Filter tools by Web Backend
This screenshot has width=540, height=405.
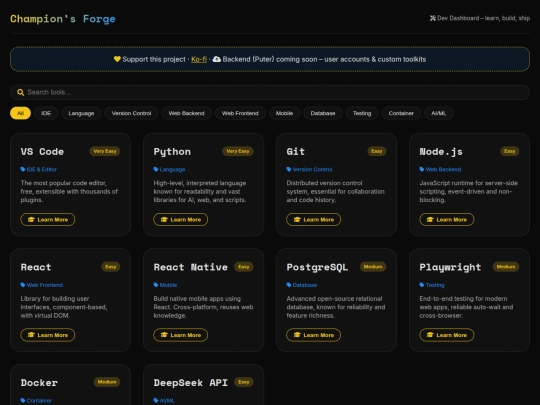click(x=186, y=113)
